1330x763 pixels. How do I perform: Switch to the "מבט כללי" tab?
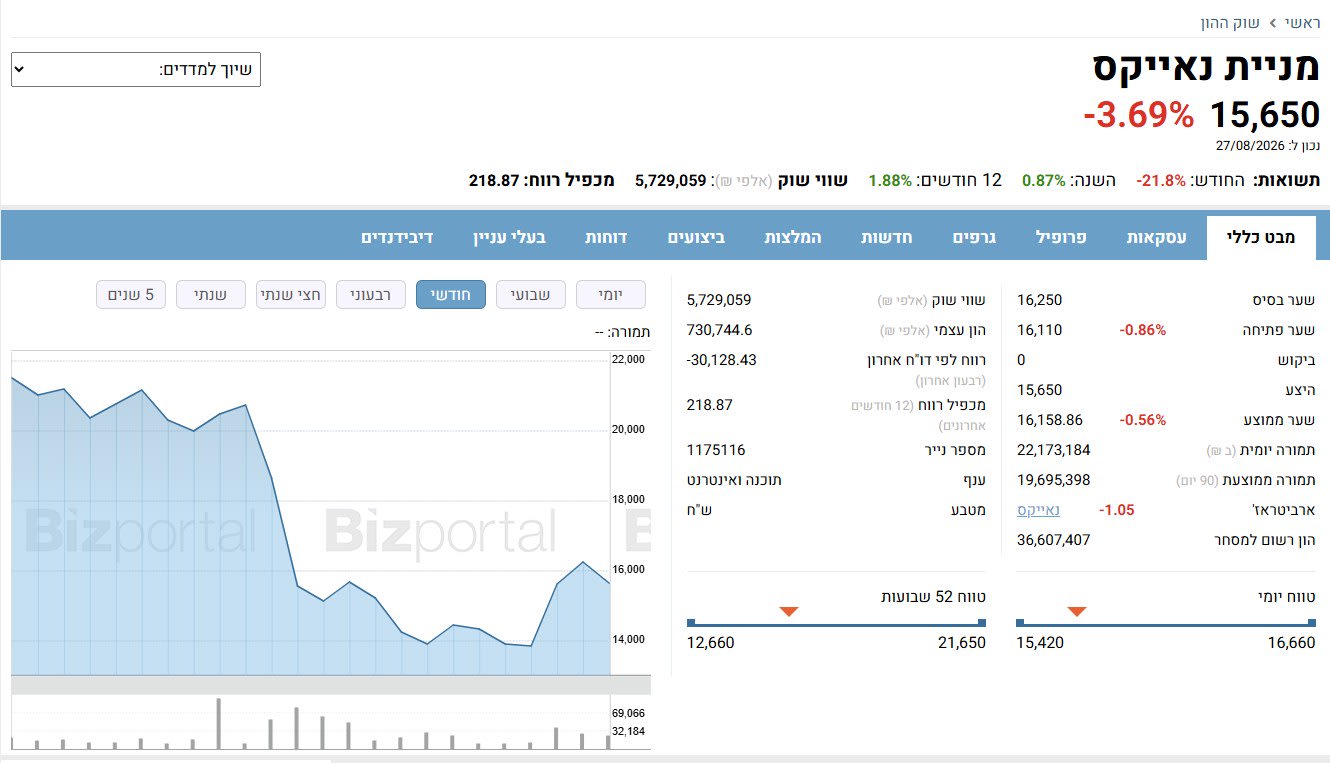(1261, 238)
